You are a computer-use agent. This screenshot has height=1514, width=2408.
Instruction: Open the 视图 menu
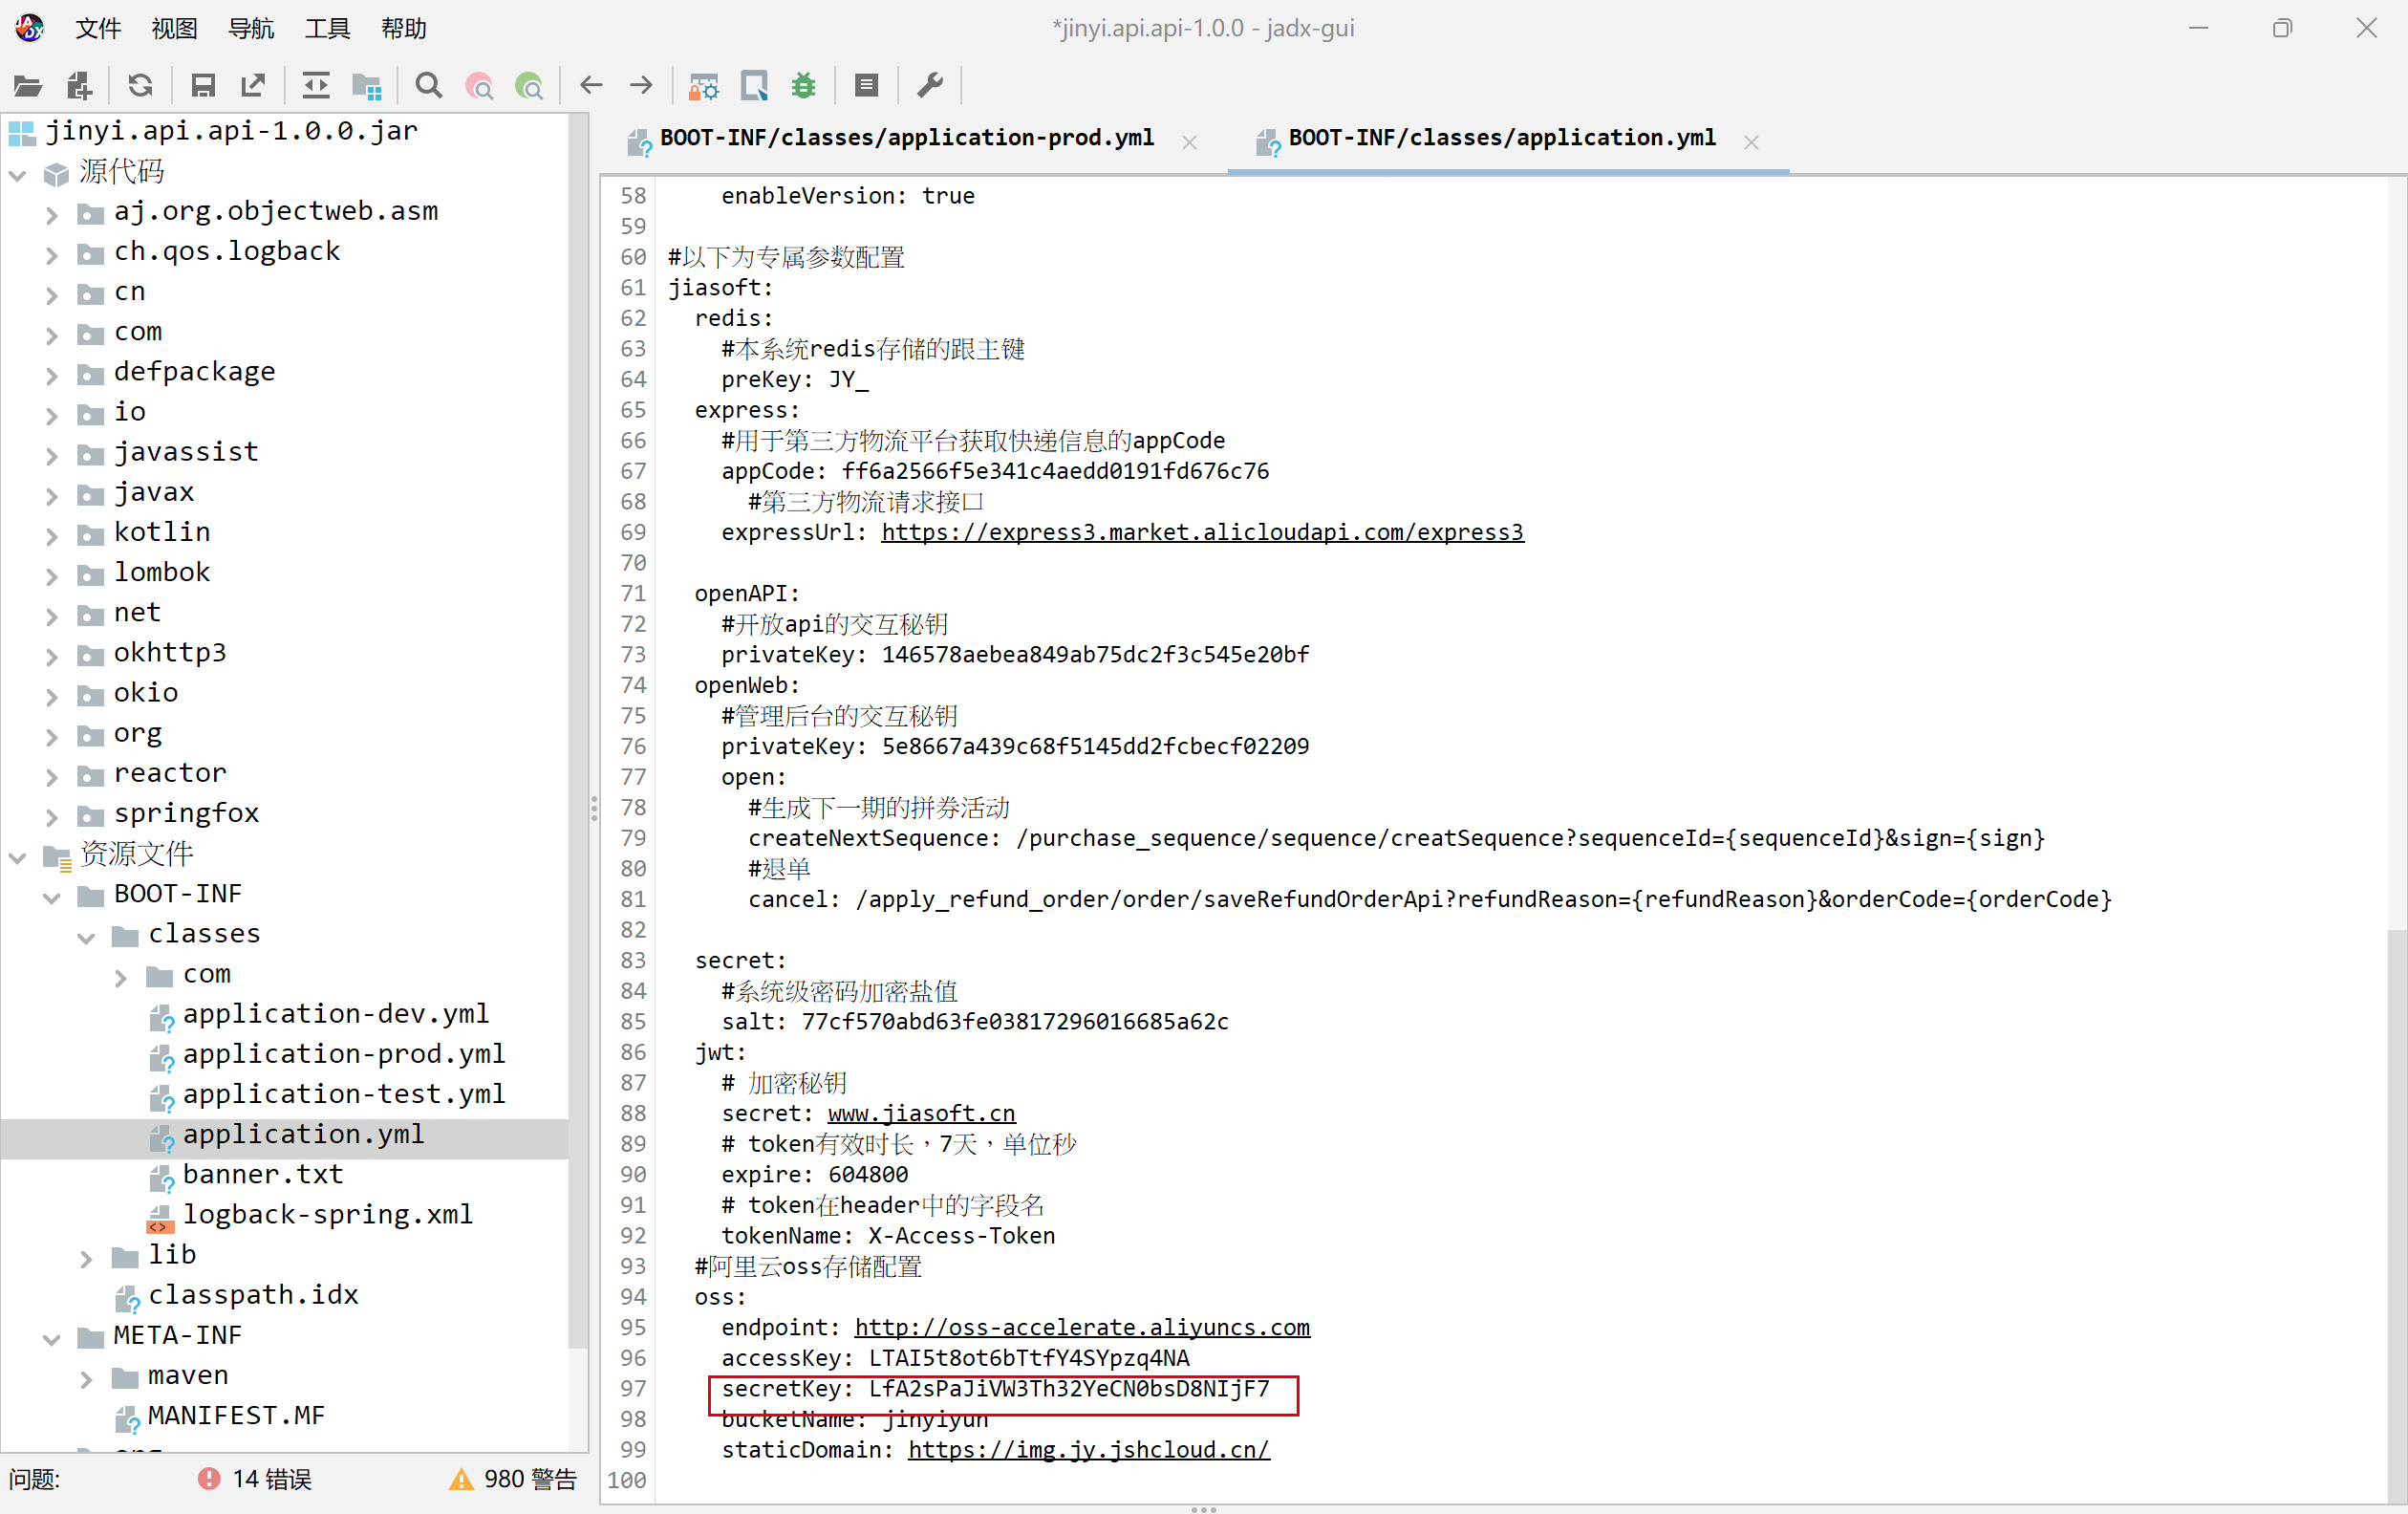[x=174, y=28]
